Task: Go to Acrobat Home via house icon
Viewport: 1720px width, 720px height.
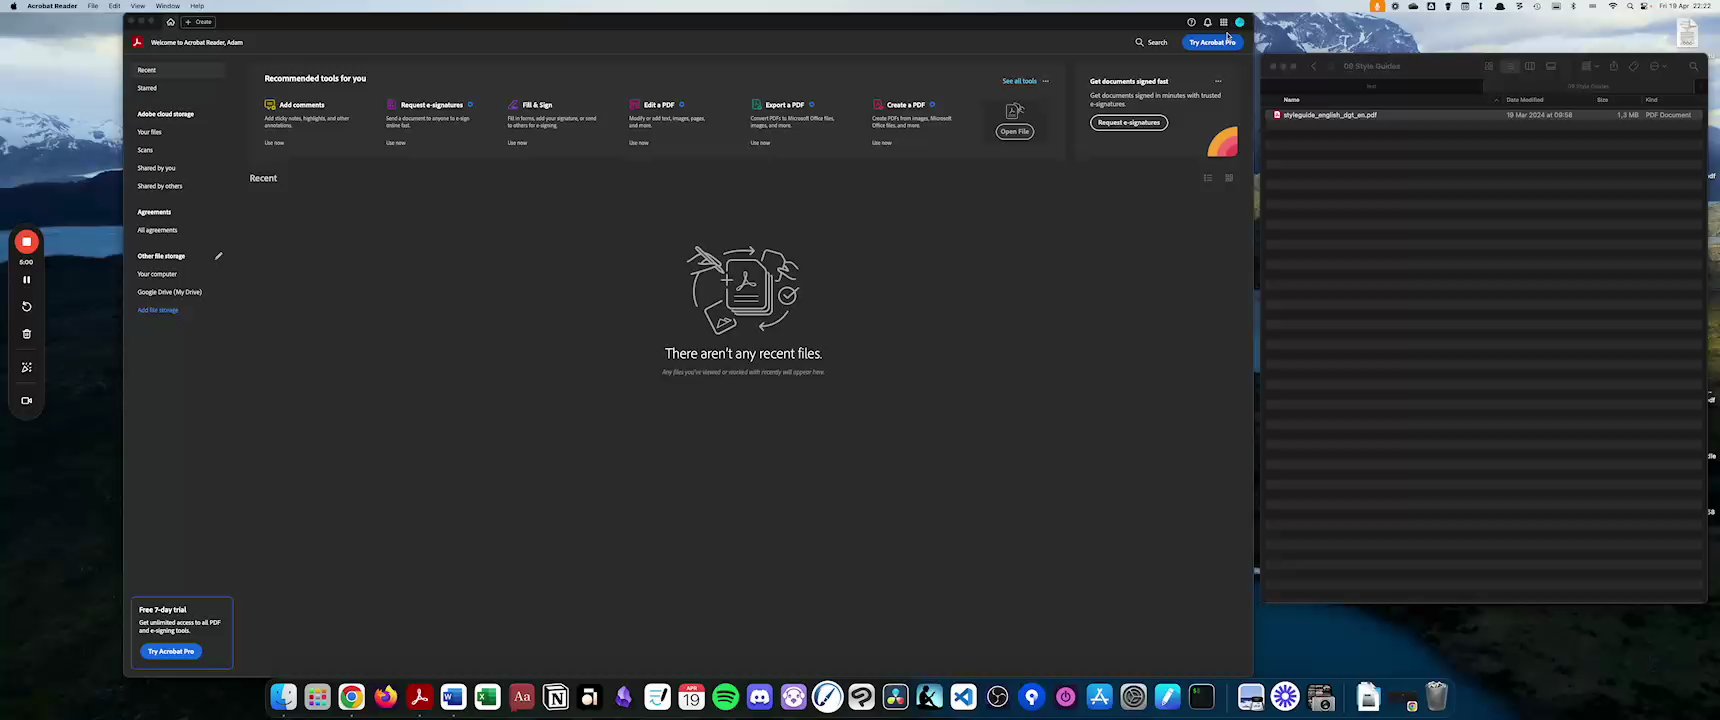Action: tap(170, 22)
